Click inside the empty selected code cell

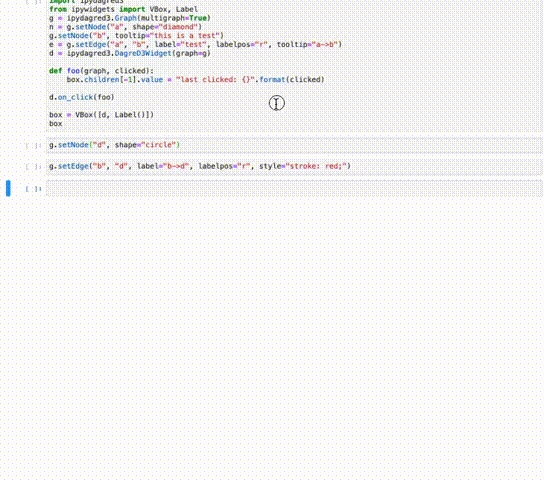coord(294,189)
